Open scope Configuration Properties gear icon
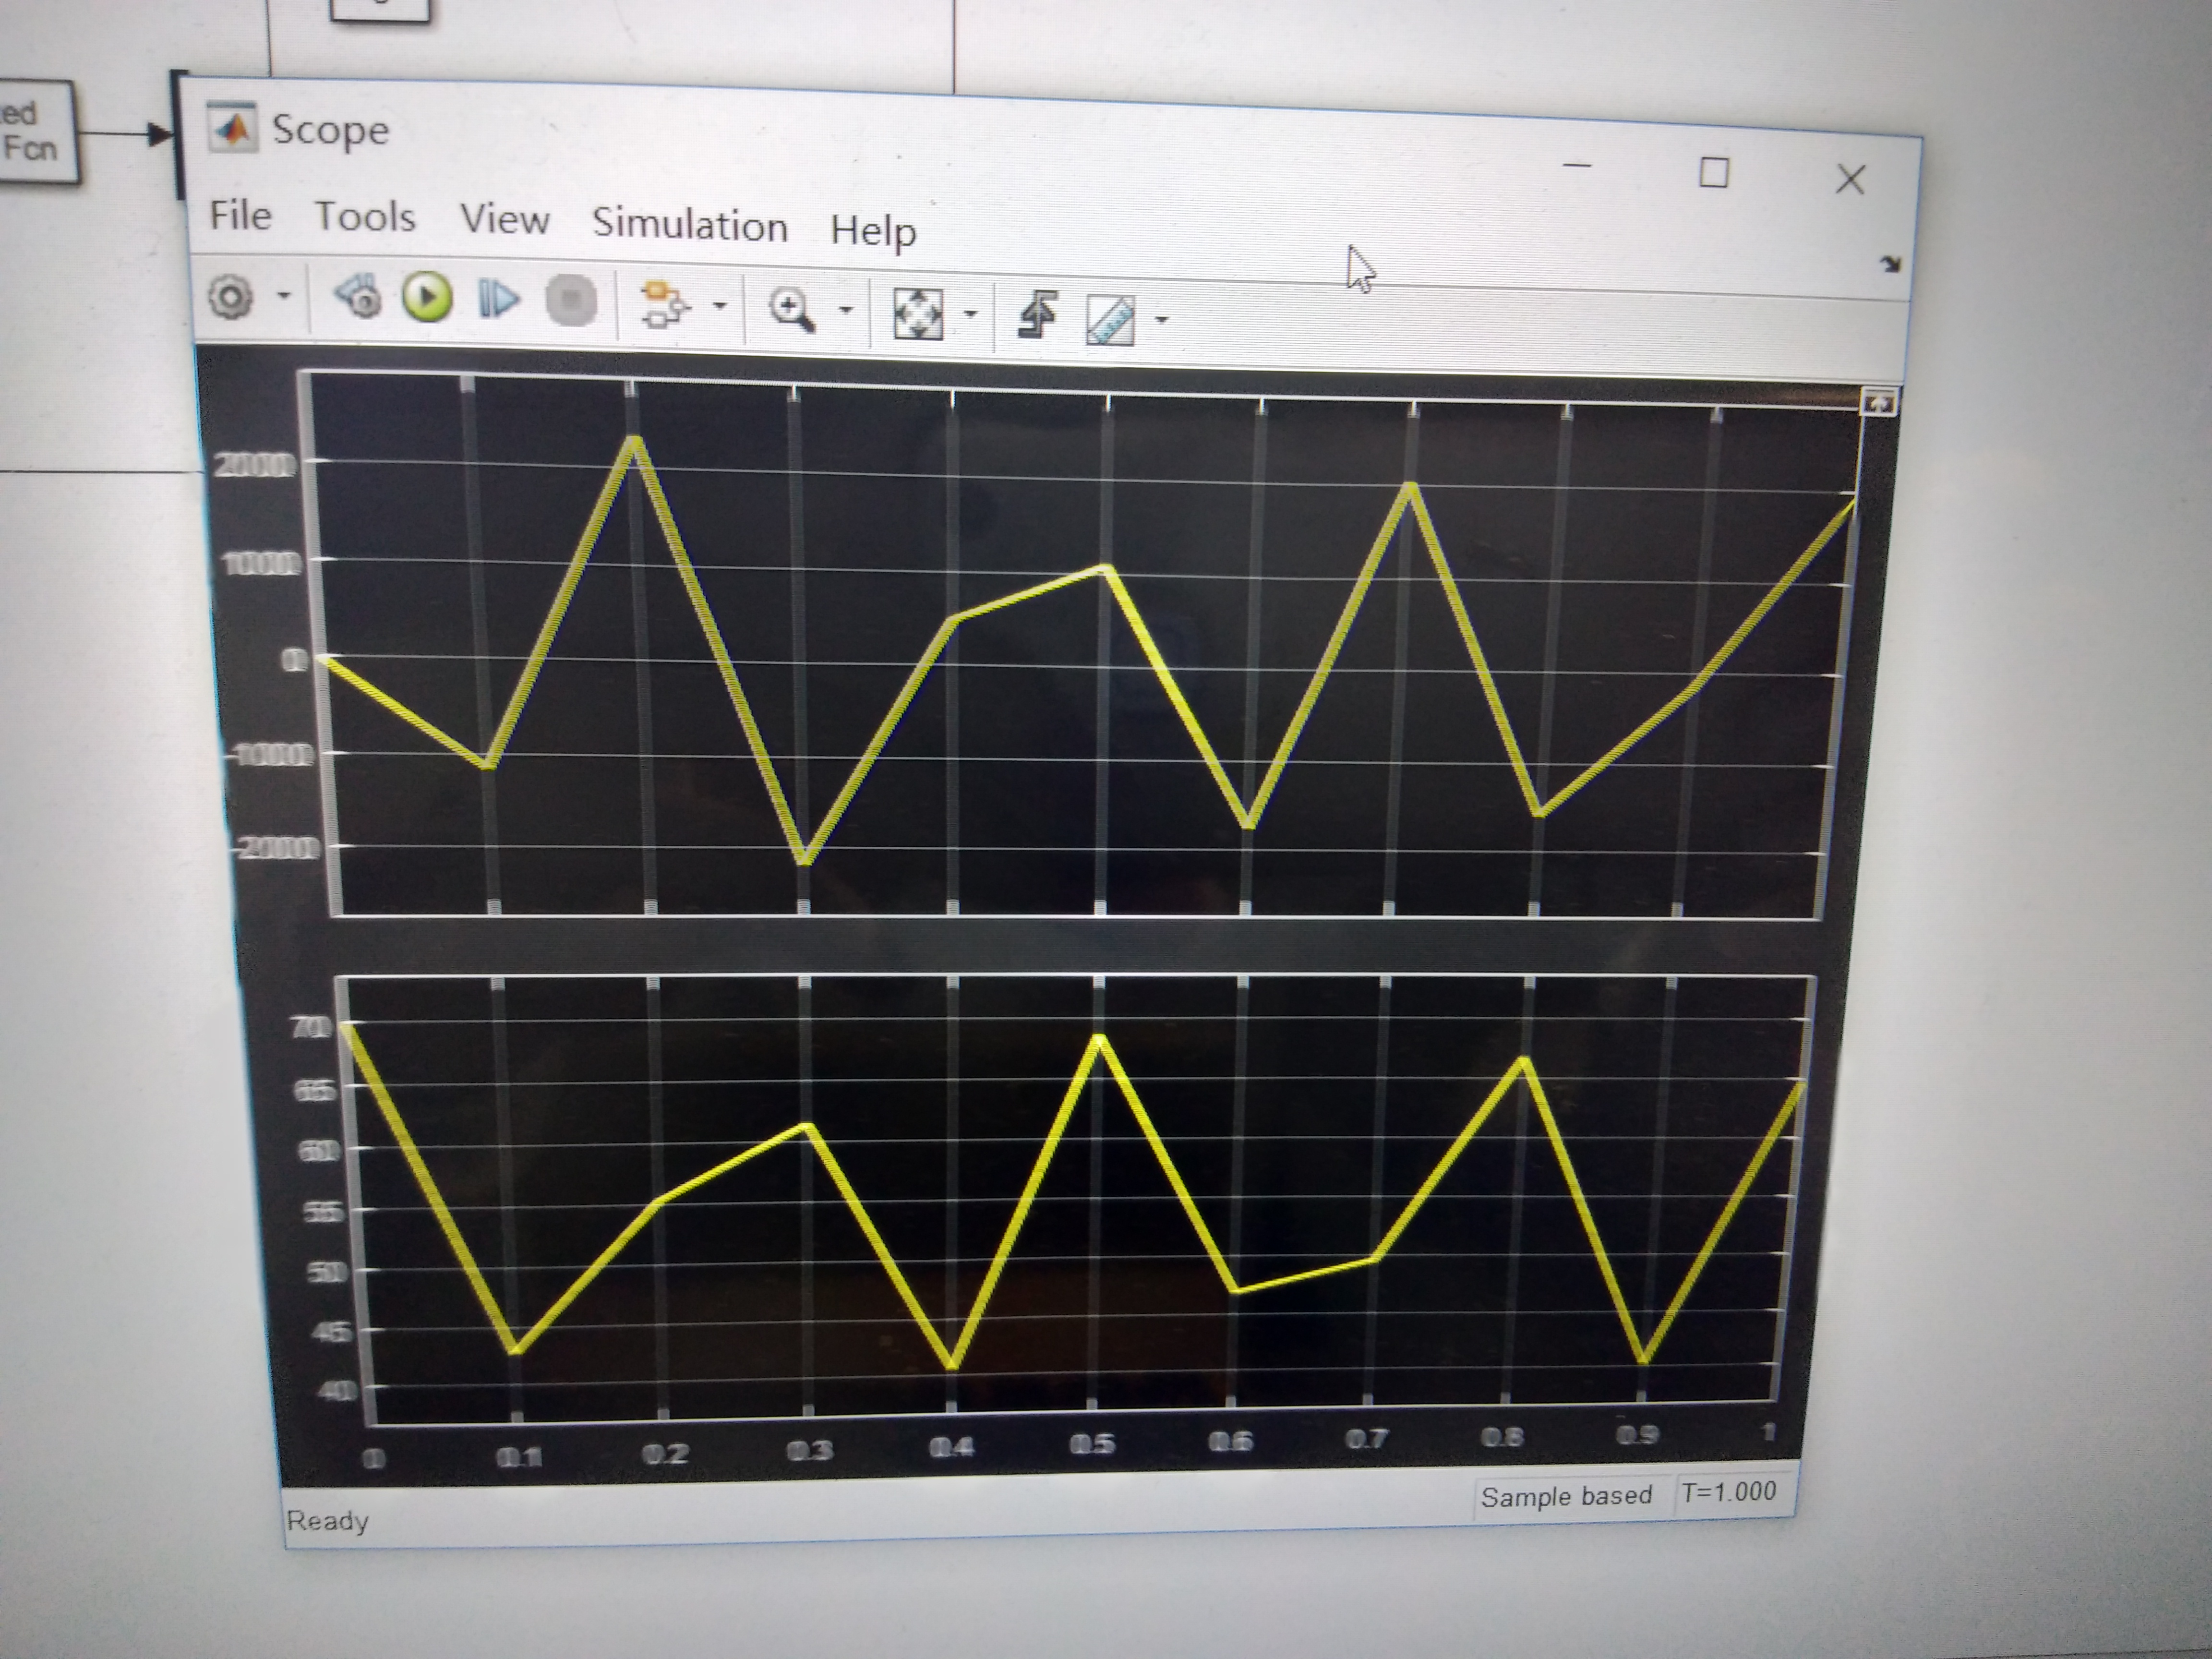 231,297
